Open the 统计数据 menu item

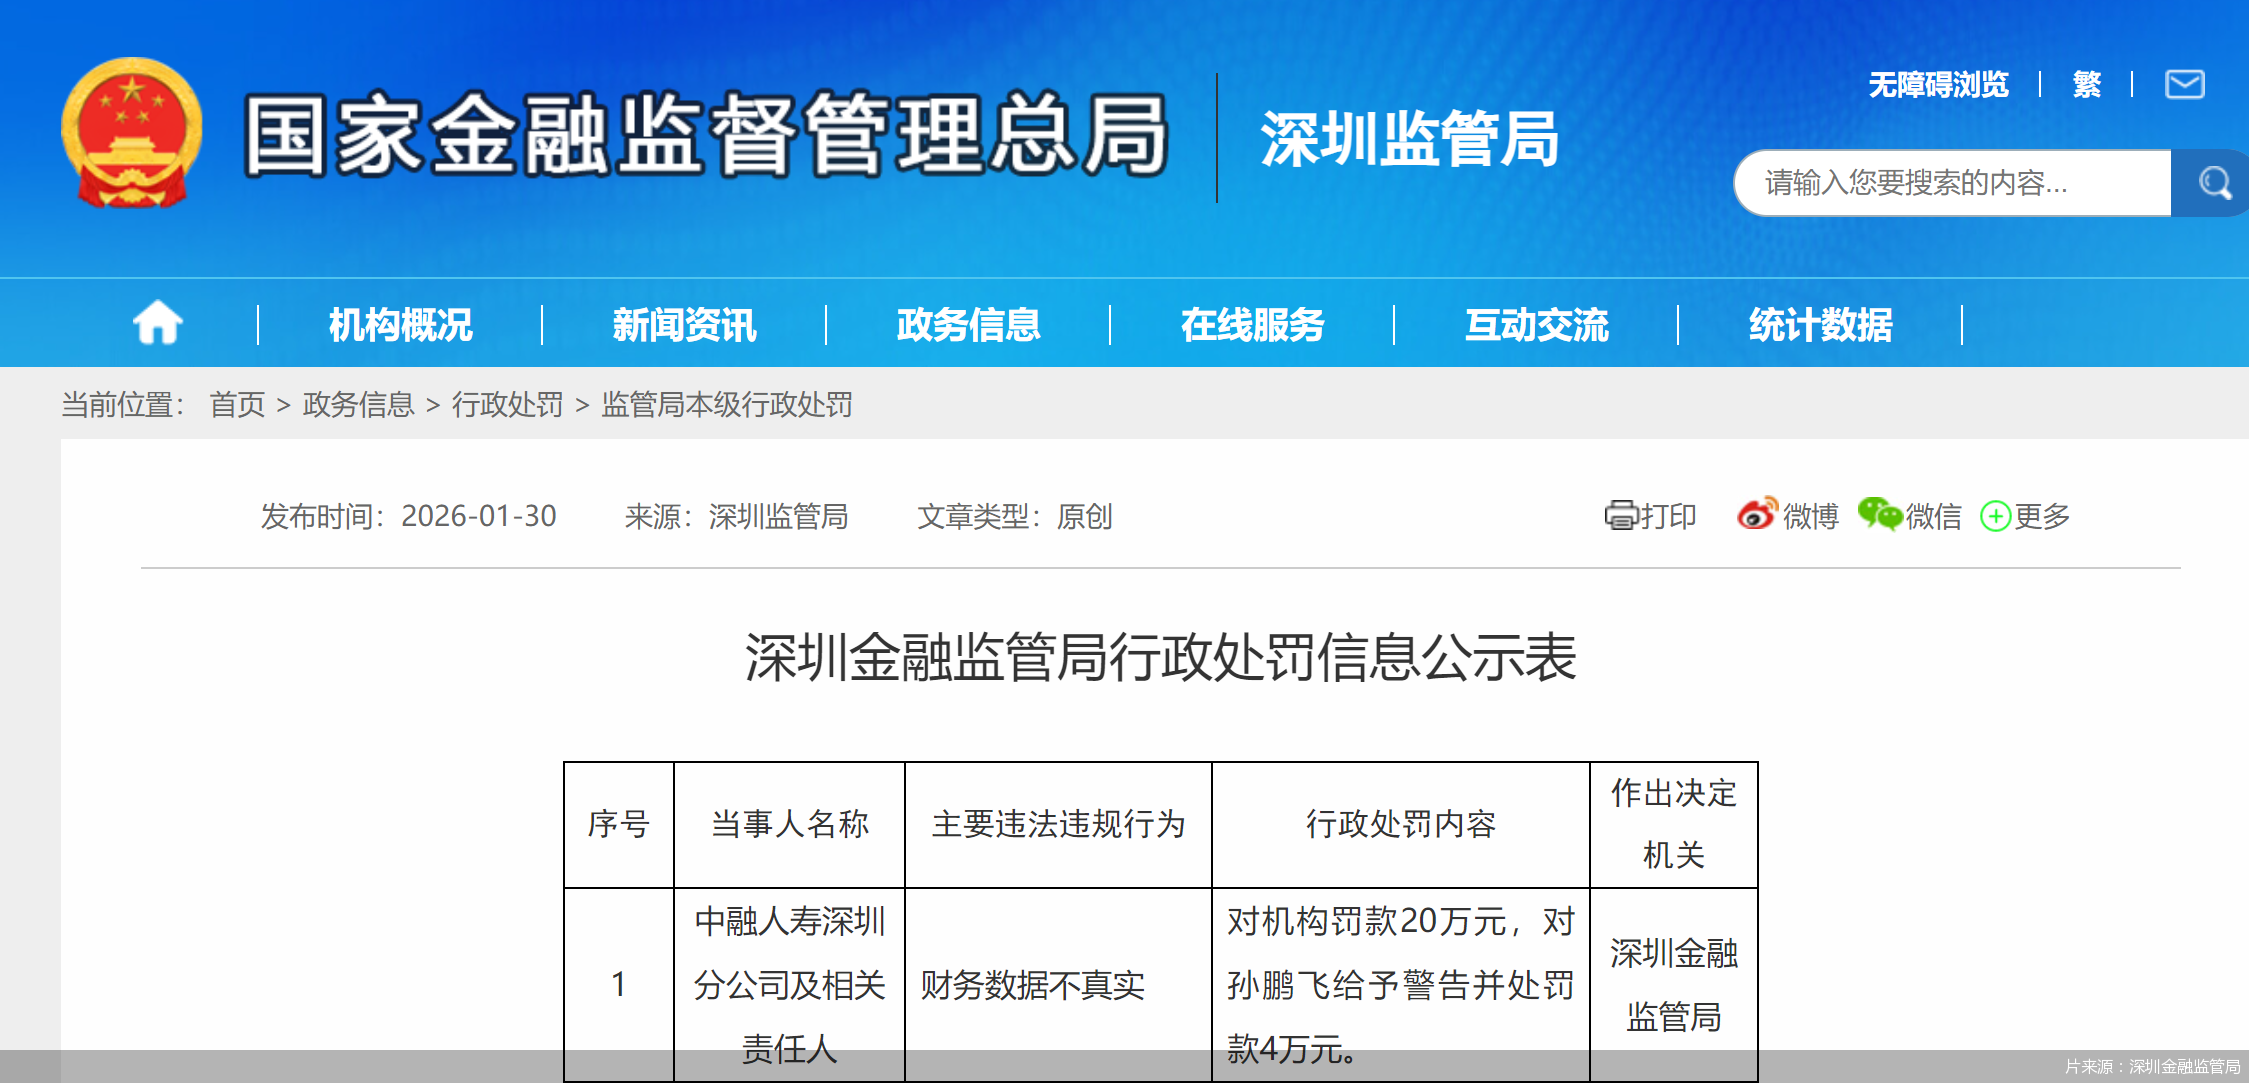click(1820, 325)
